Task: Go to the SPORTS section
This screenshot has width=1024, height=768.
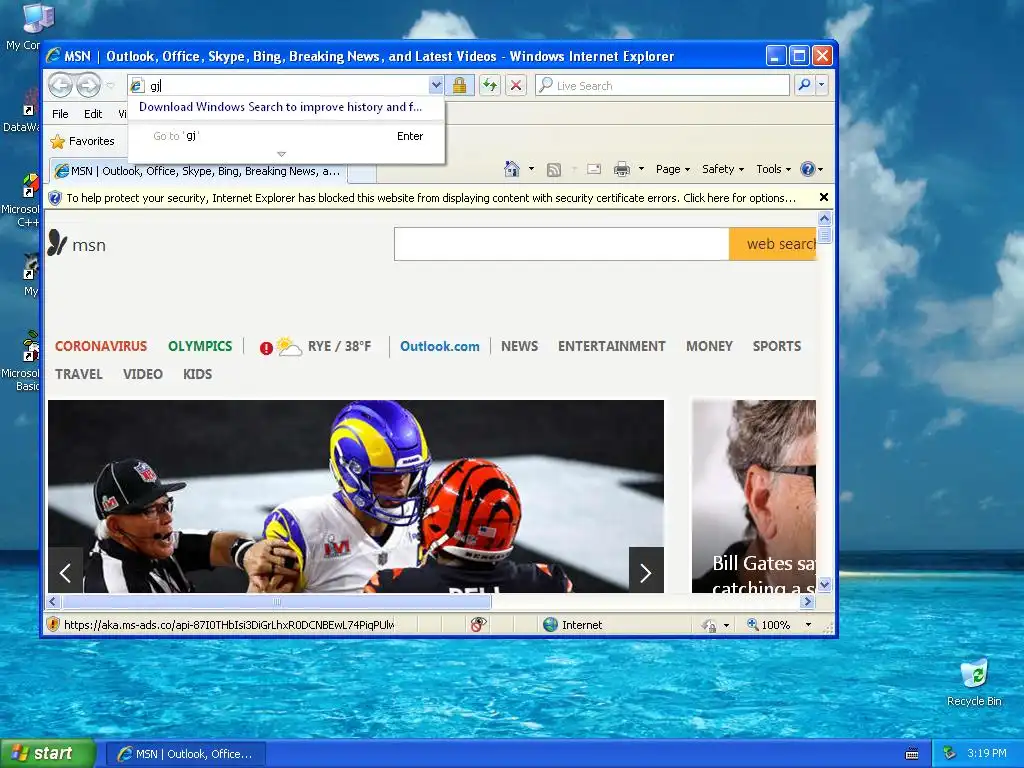Action: click(x=776, y=346)
